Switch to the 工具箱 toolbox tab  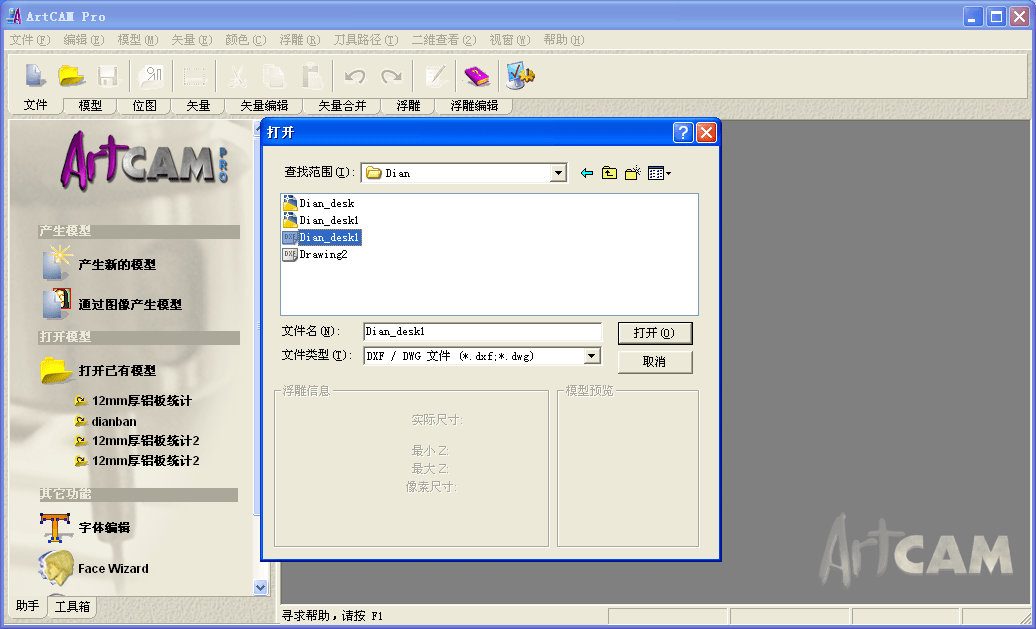[72, 606]
